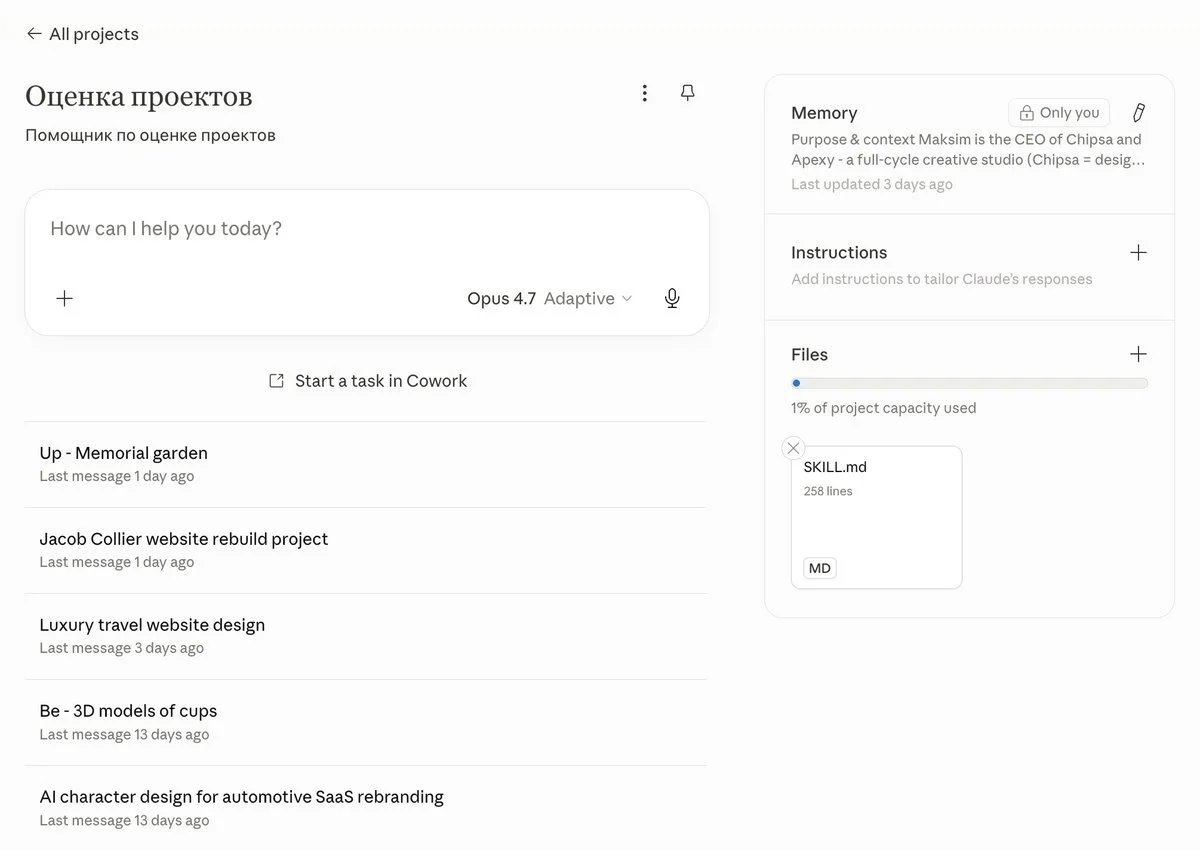
Task: Click the microphone voice input icon
Action: click(673, 298)
